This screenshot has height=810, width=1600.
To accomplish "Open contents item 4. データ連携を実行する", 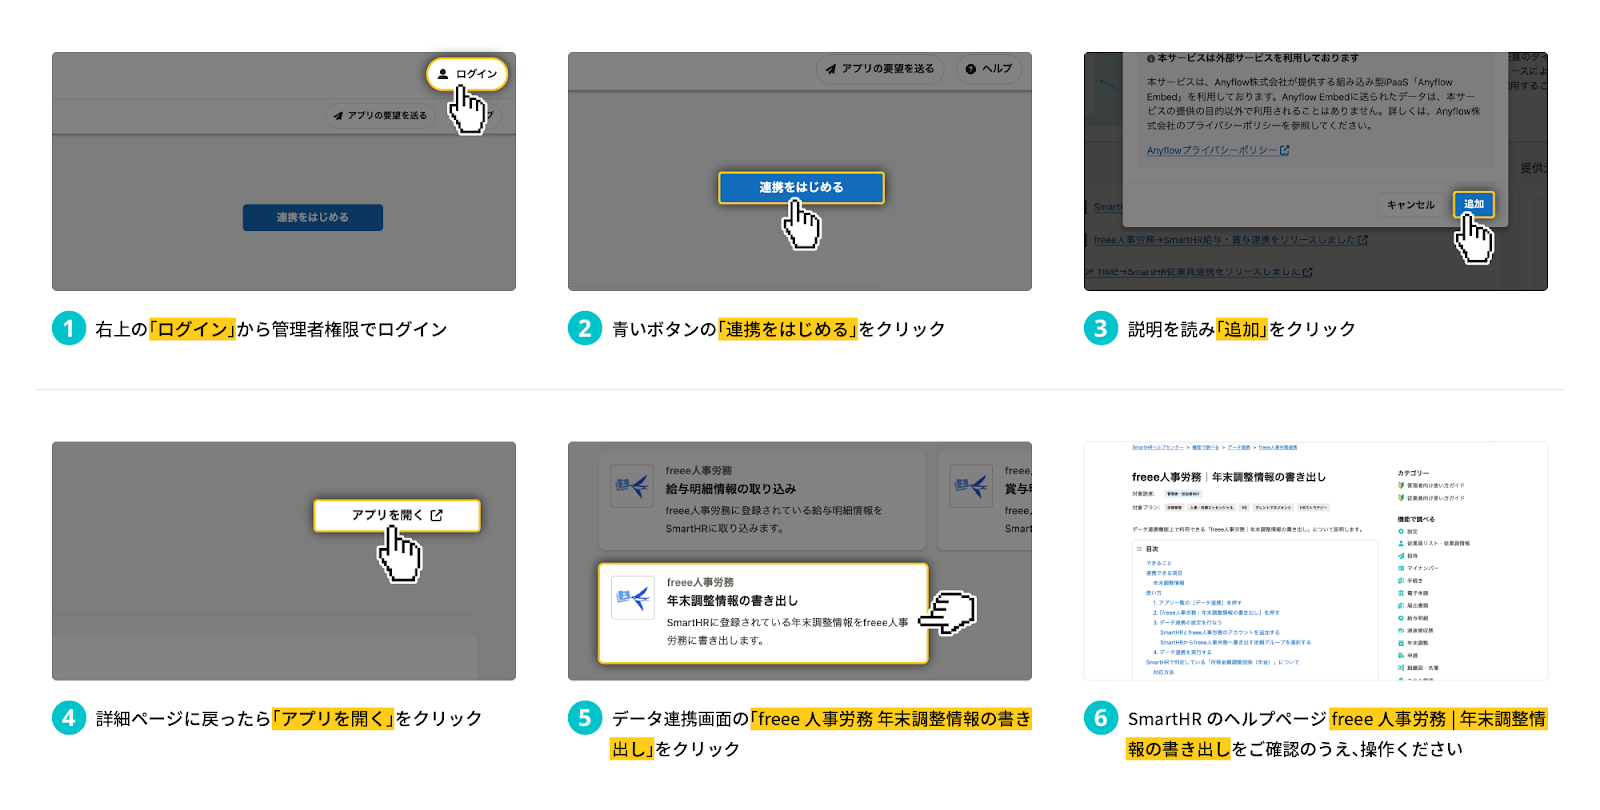I will [x=1182, y=652].
